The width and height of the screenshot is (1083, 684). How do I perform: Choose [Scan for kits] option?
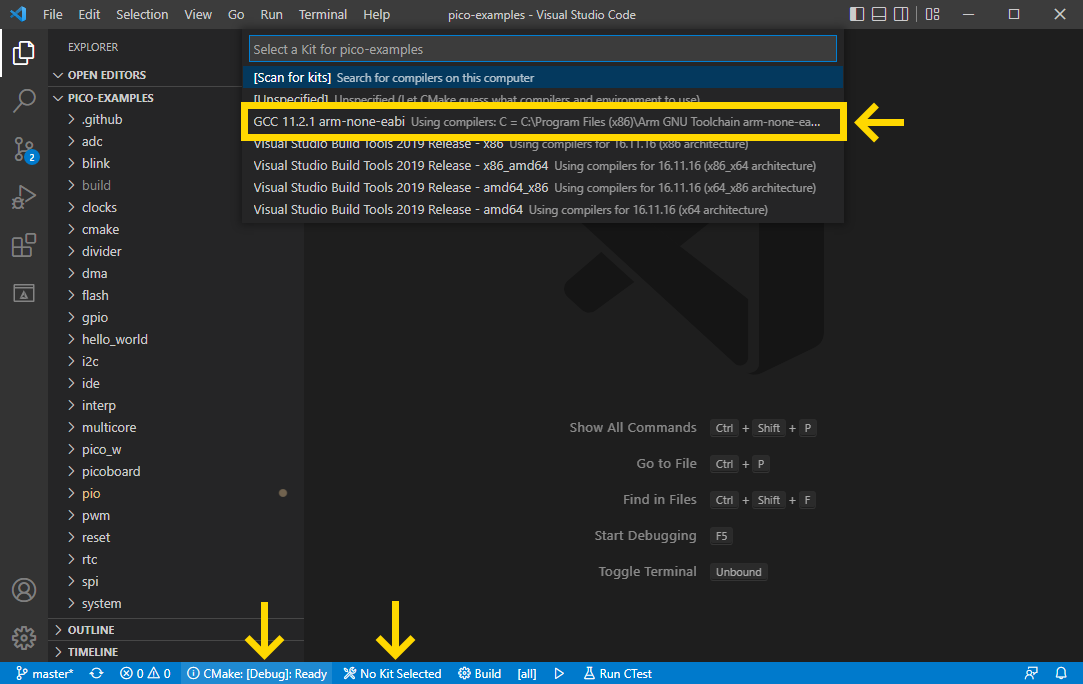tap(543, 77)
